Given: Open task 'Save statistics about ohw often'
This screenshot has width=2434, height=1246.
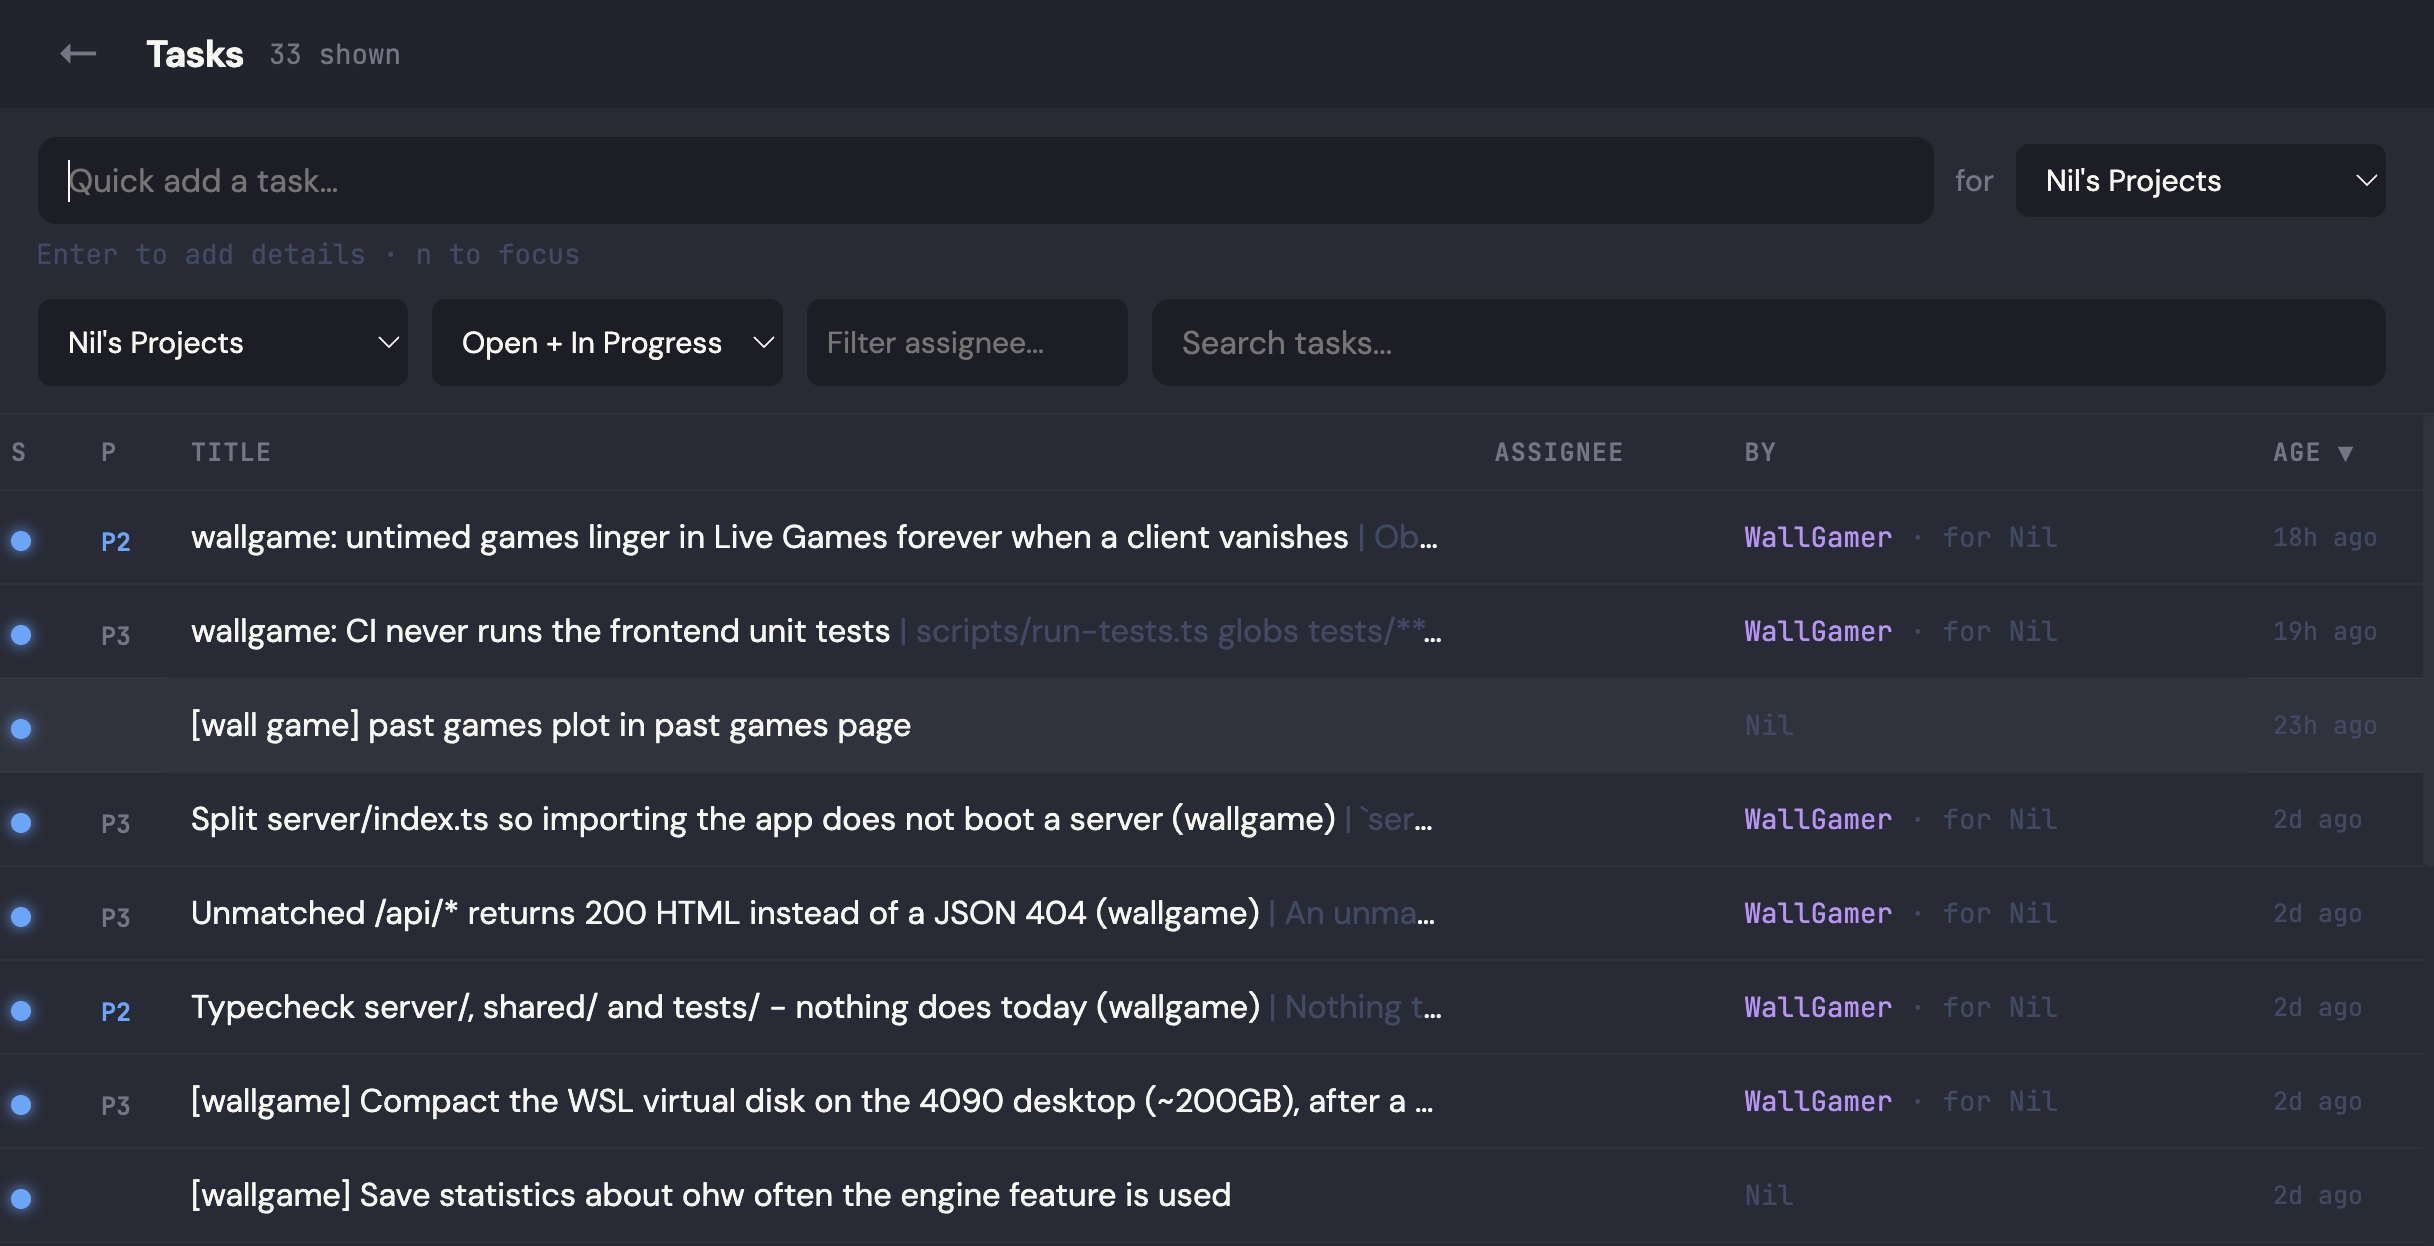Looking at the screenshot, I should (x=711, y=1196).
